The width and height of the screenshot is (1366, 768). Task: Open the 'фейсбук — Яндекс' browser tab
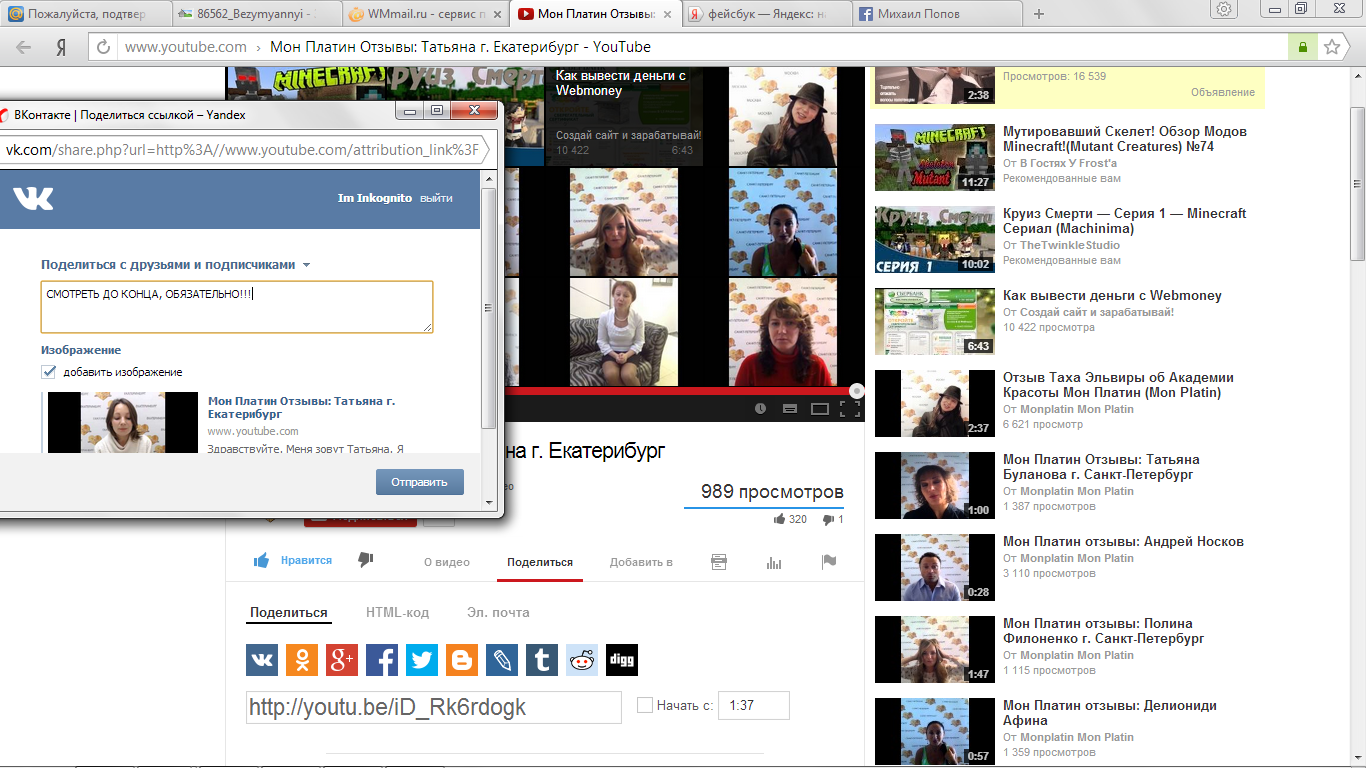(765, 14)
